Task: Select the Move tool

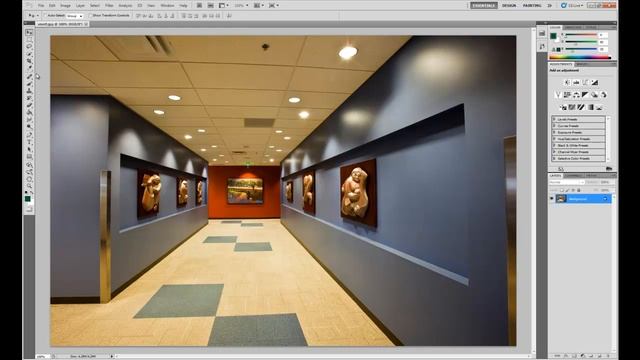Action: pos(29,32)
